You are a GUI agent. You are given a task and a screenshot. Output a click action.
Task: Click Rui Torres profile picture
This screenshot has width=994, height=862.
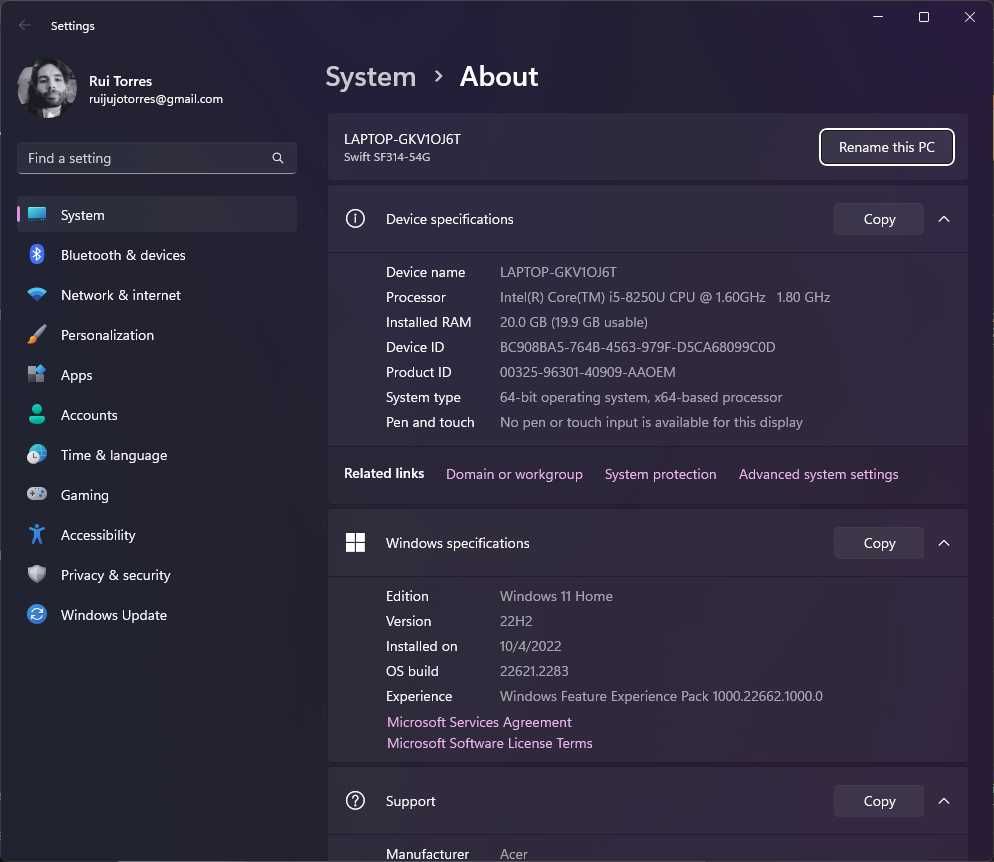coord(48,89)
